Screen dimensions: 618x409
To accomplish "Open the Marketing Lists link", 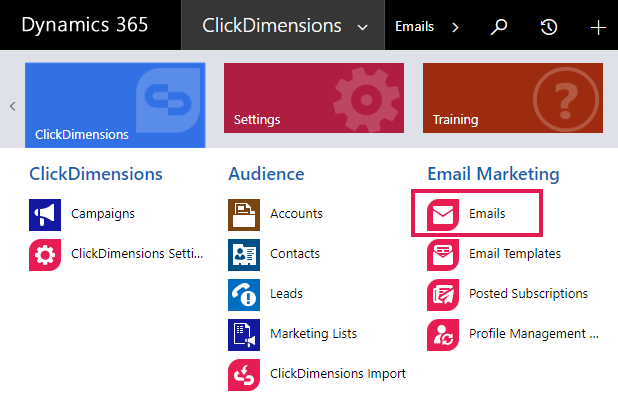I will point(313,333).
